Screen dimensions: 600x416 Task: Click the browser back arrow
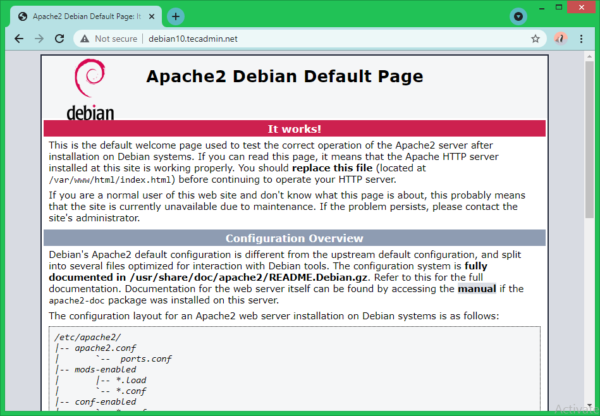click(18, 39)
